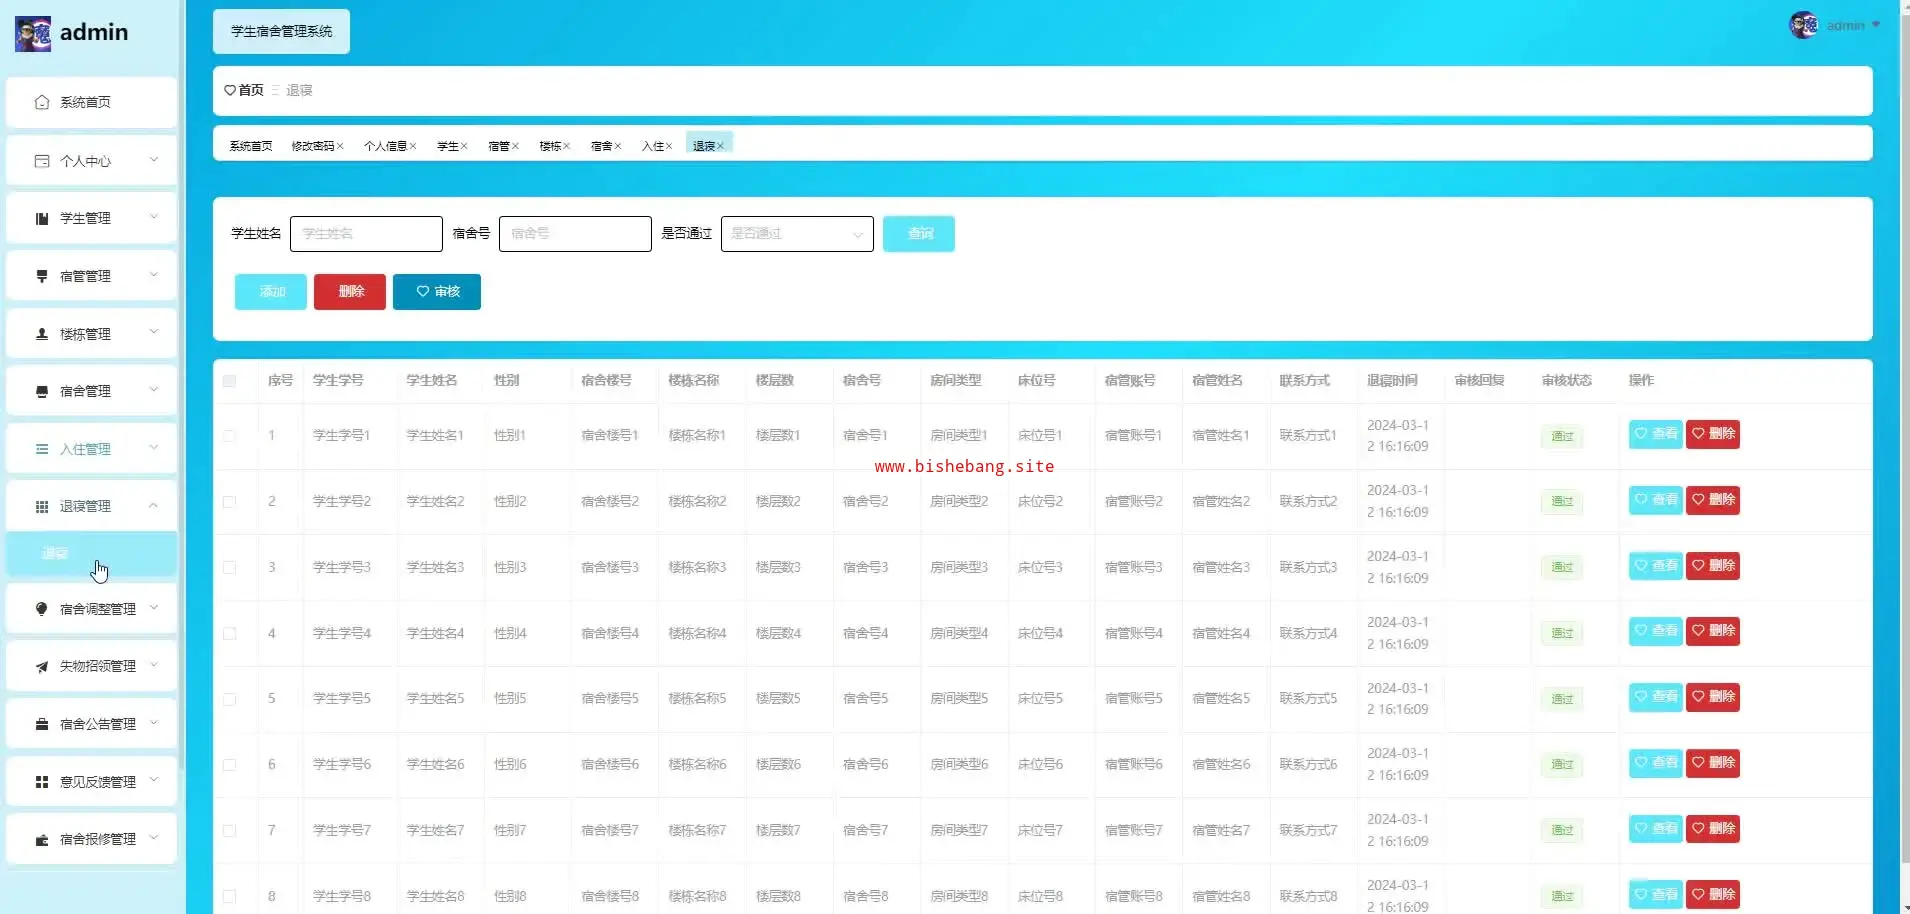This screenshot has width=1910, height=914.
Task: Click the 学生管理 sidebar icon
Action: [x=42, y=218]
